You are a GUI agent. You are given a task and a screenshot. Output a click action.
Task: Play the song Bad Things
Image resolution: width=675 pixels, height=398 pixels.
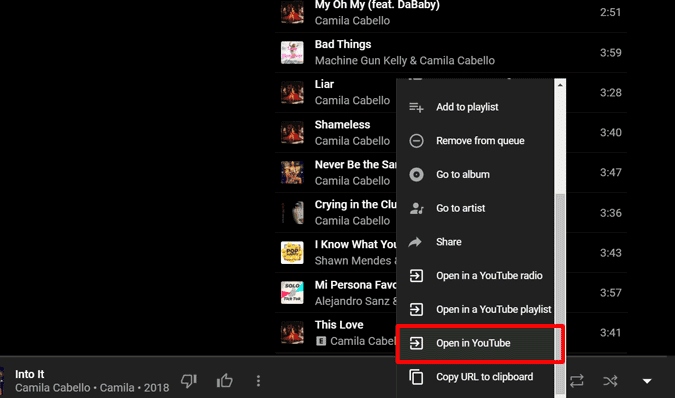(x=343, y=44)
